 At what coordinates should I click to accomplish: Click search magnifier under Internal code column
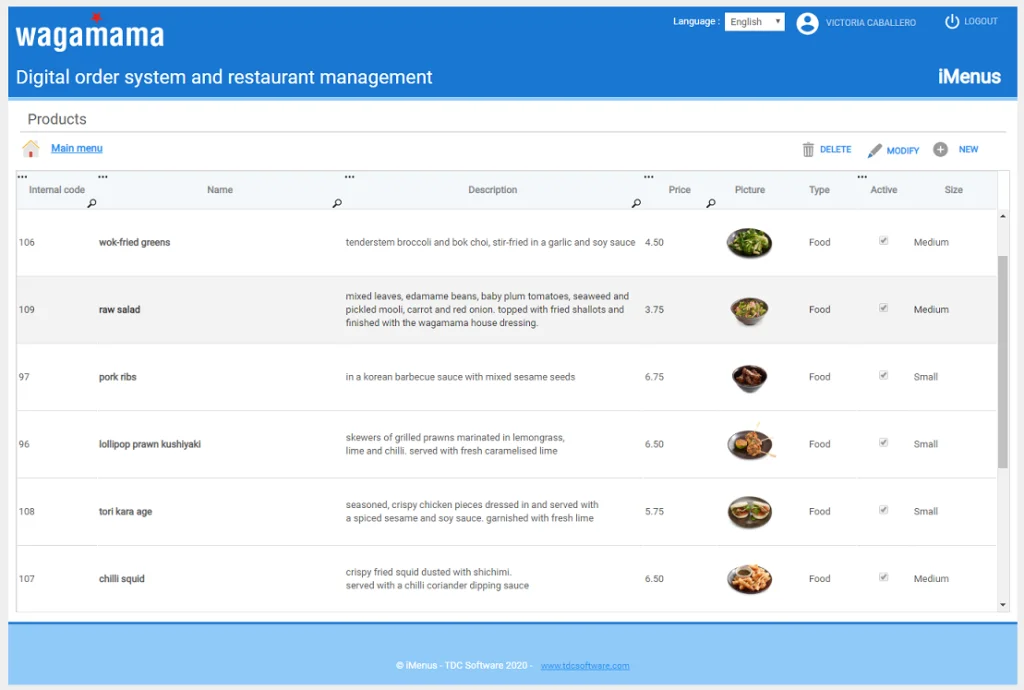click(92, 204)
